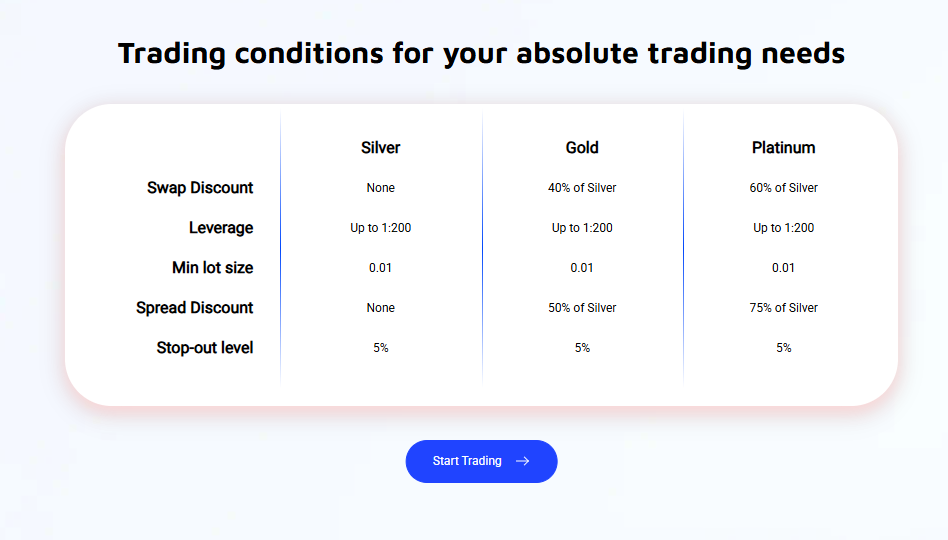Click the Stop-out level row label
The height and width of the screenshot is (540, 948).
[x=205, y=348]
